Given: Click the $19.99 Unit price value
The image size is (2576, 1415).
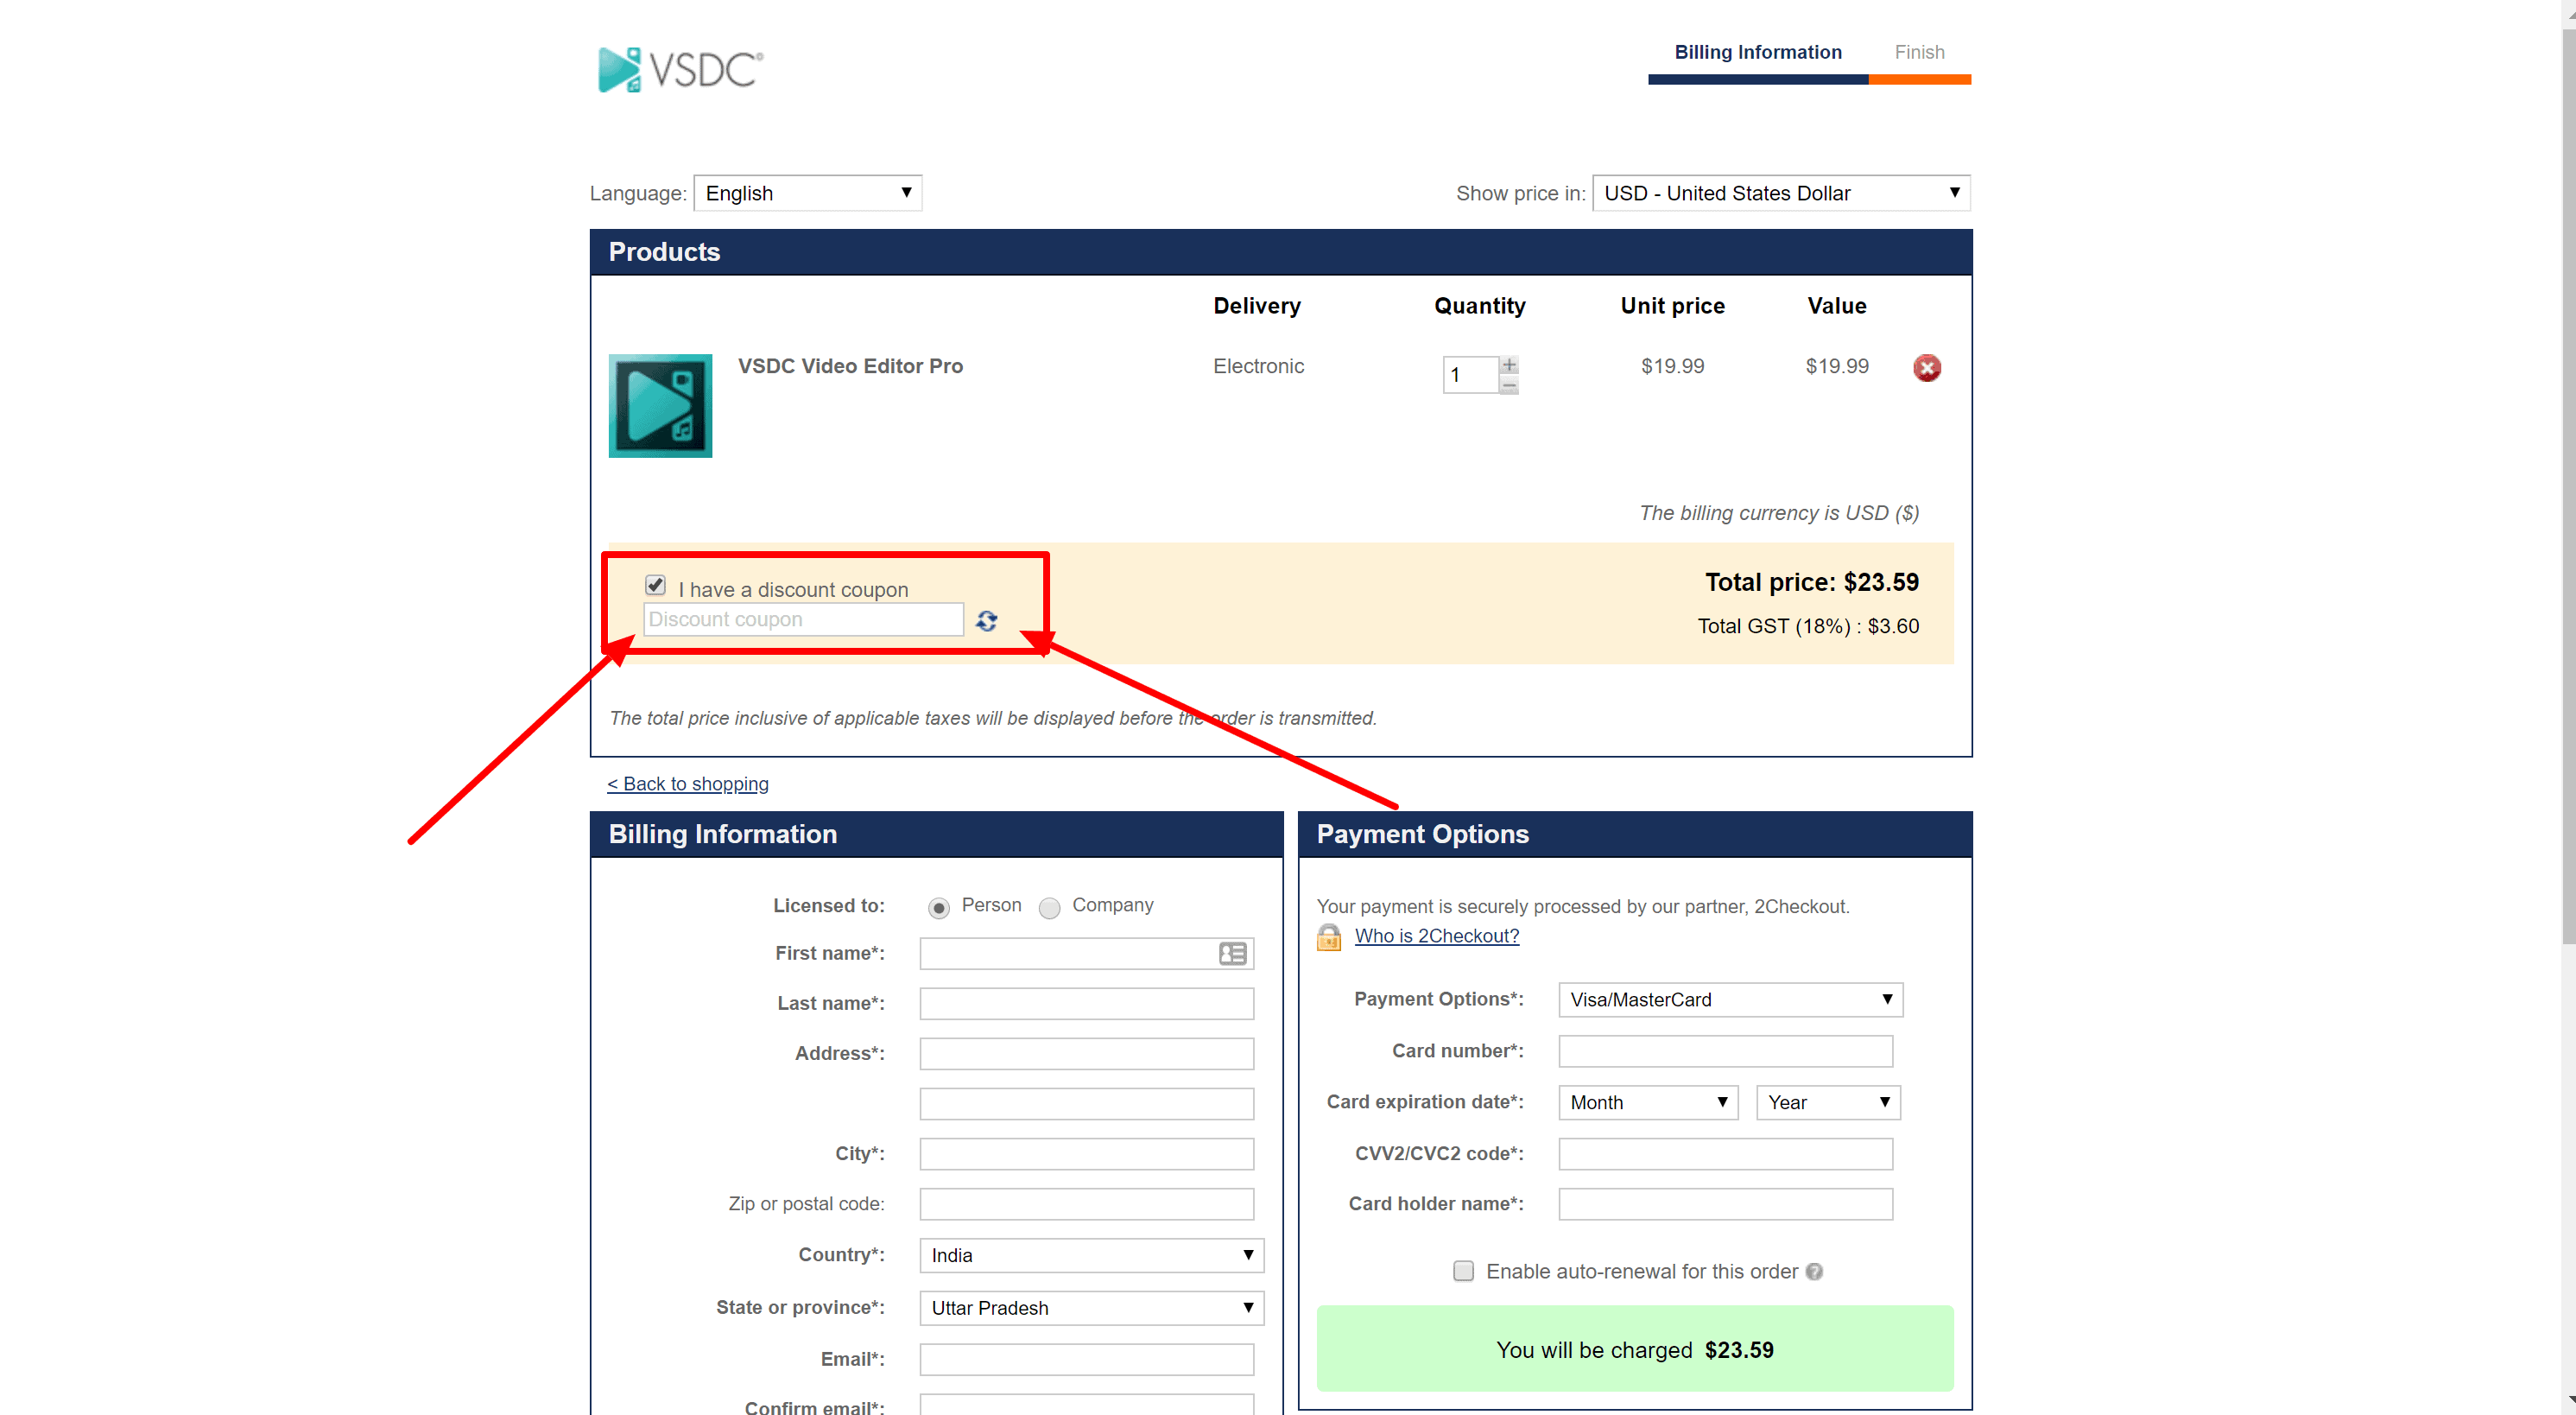Looking at the screenshot, I should 1672,366.
